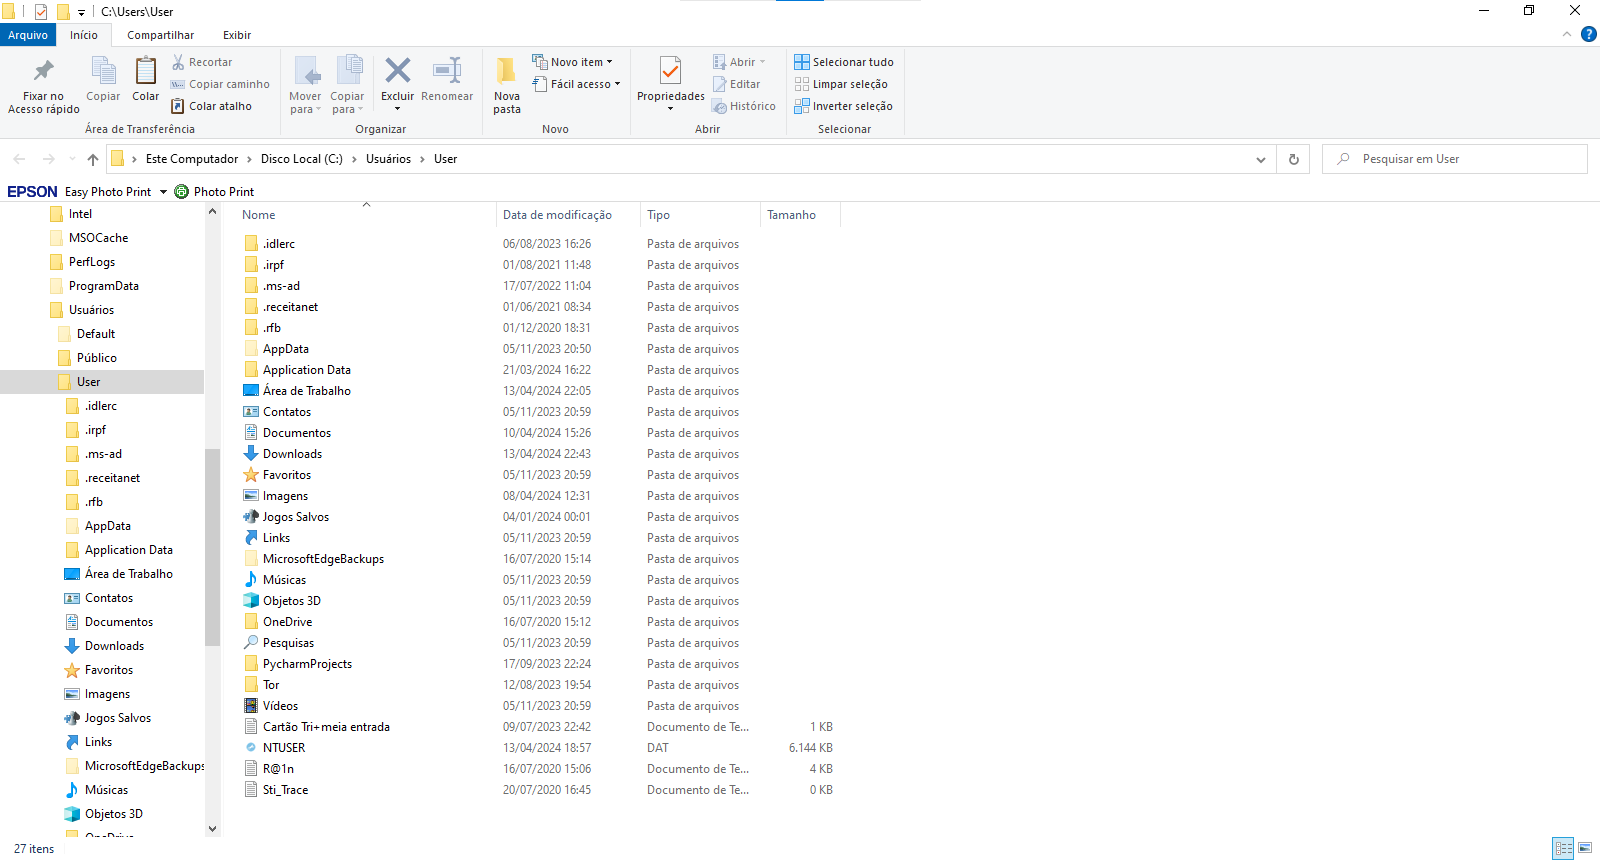The height and width of the screenshot is (860, 1600).
Task: Click the Photo Print button in the EPSON toolbar
Action: point(215,192)
